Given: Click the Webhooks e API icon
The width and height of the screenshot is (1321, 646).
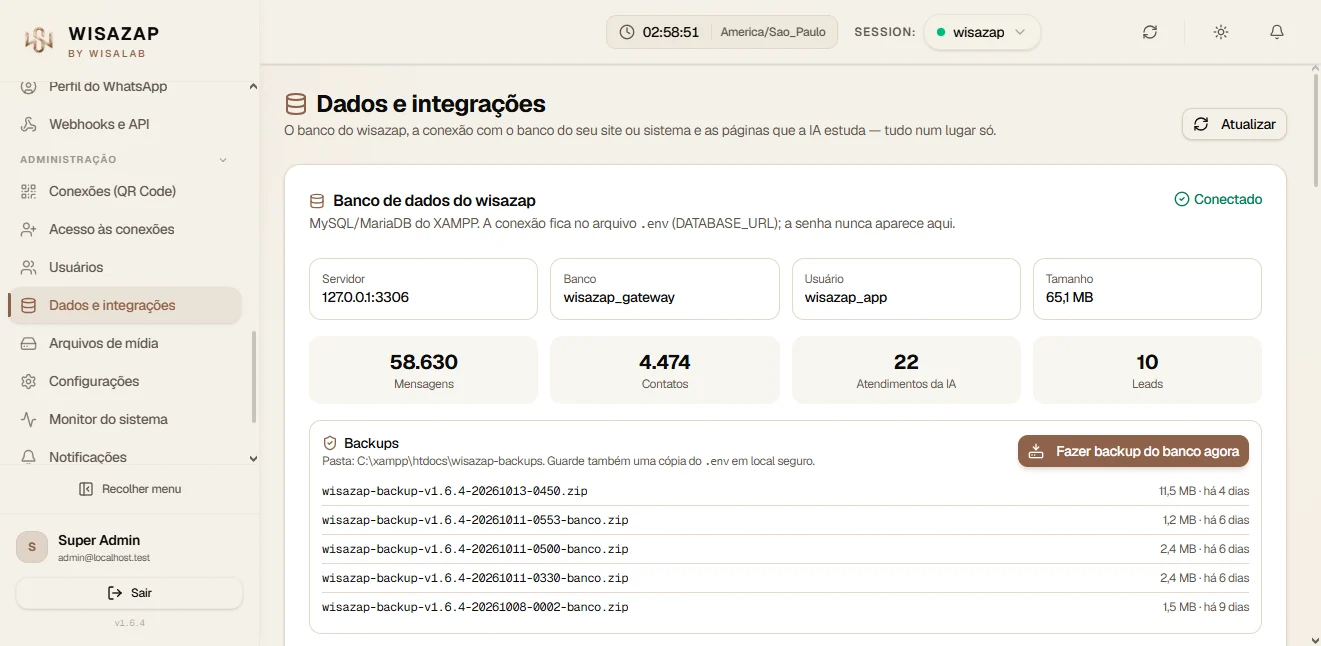Looking at the screenshot, I should [x=29, y=125].
